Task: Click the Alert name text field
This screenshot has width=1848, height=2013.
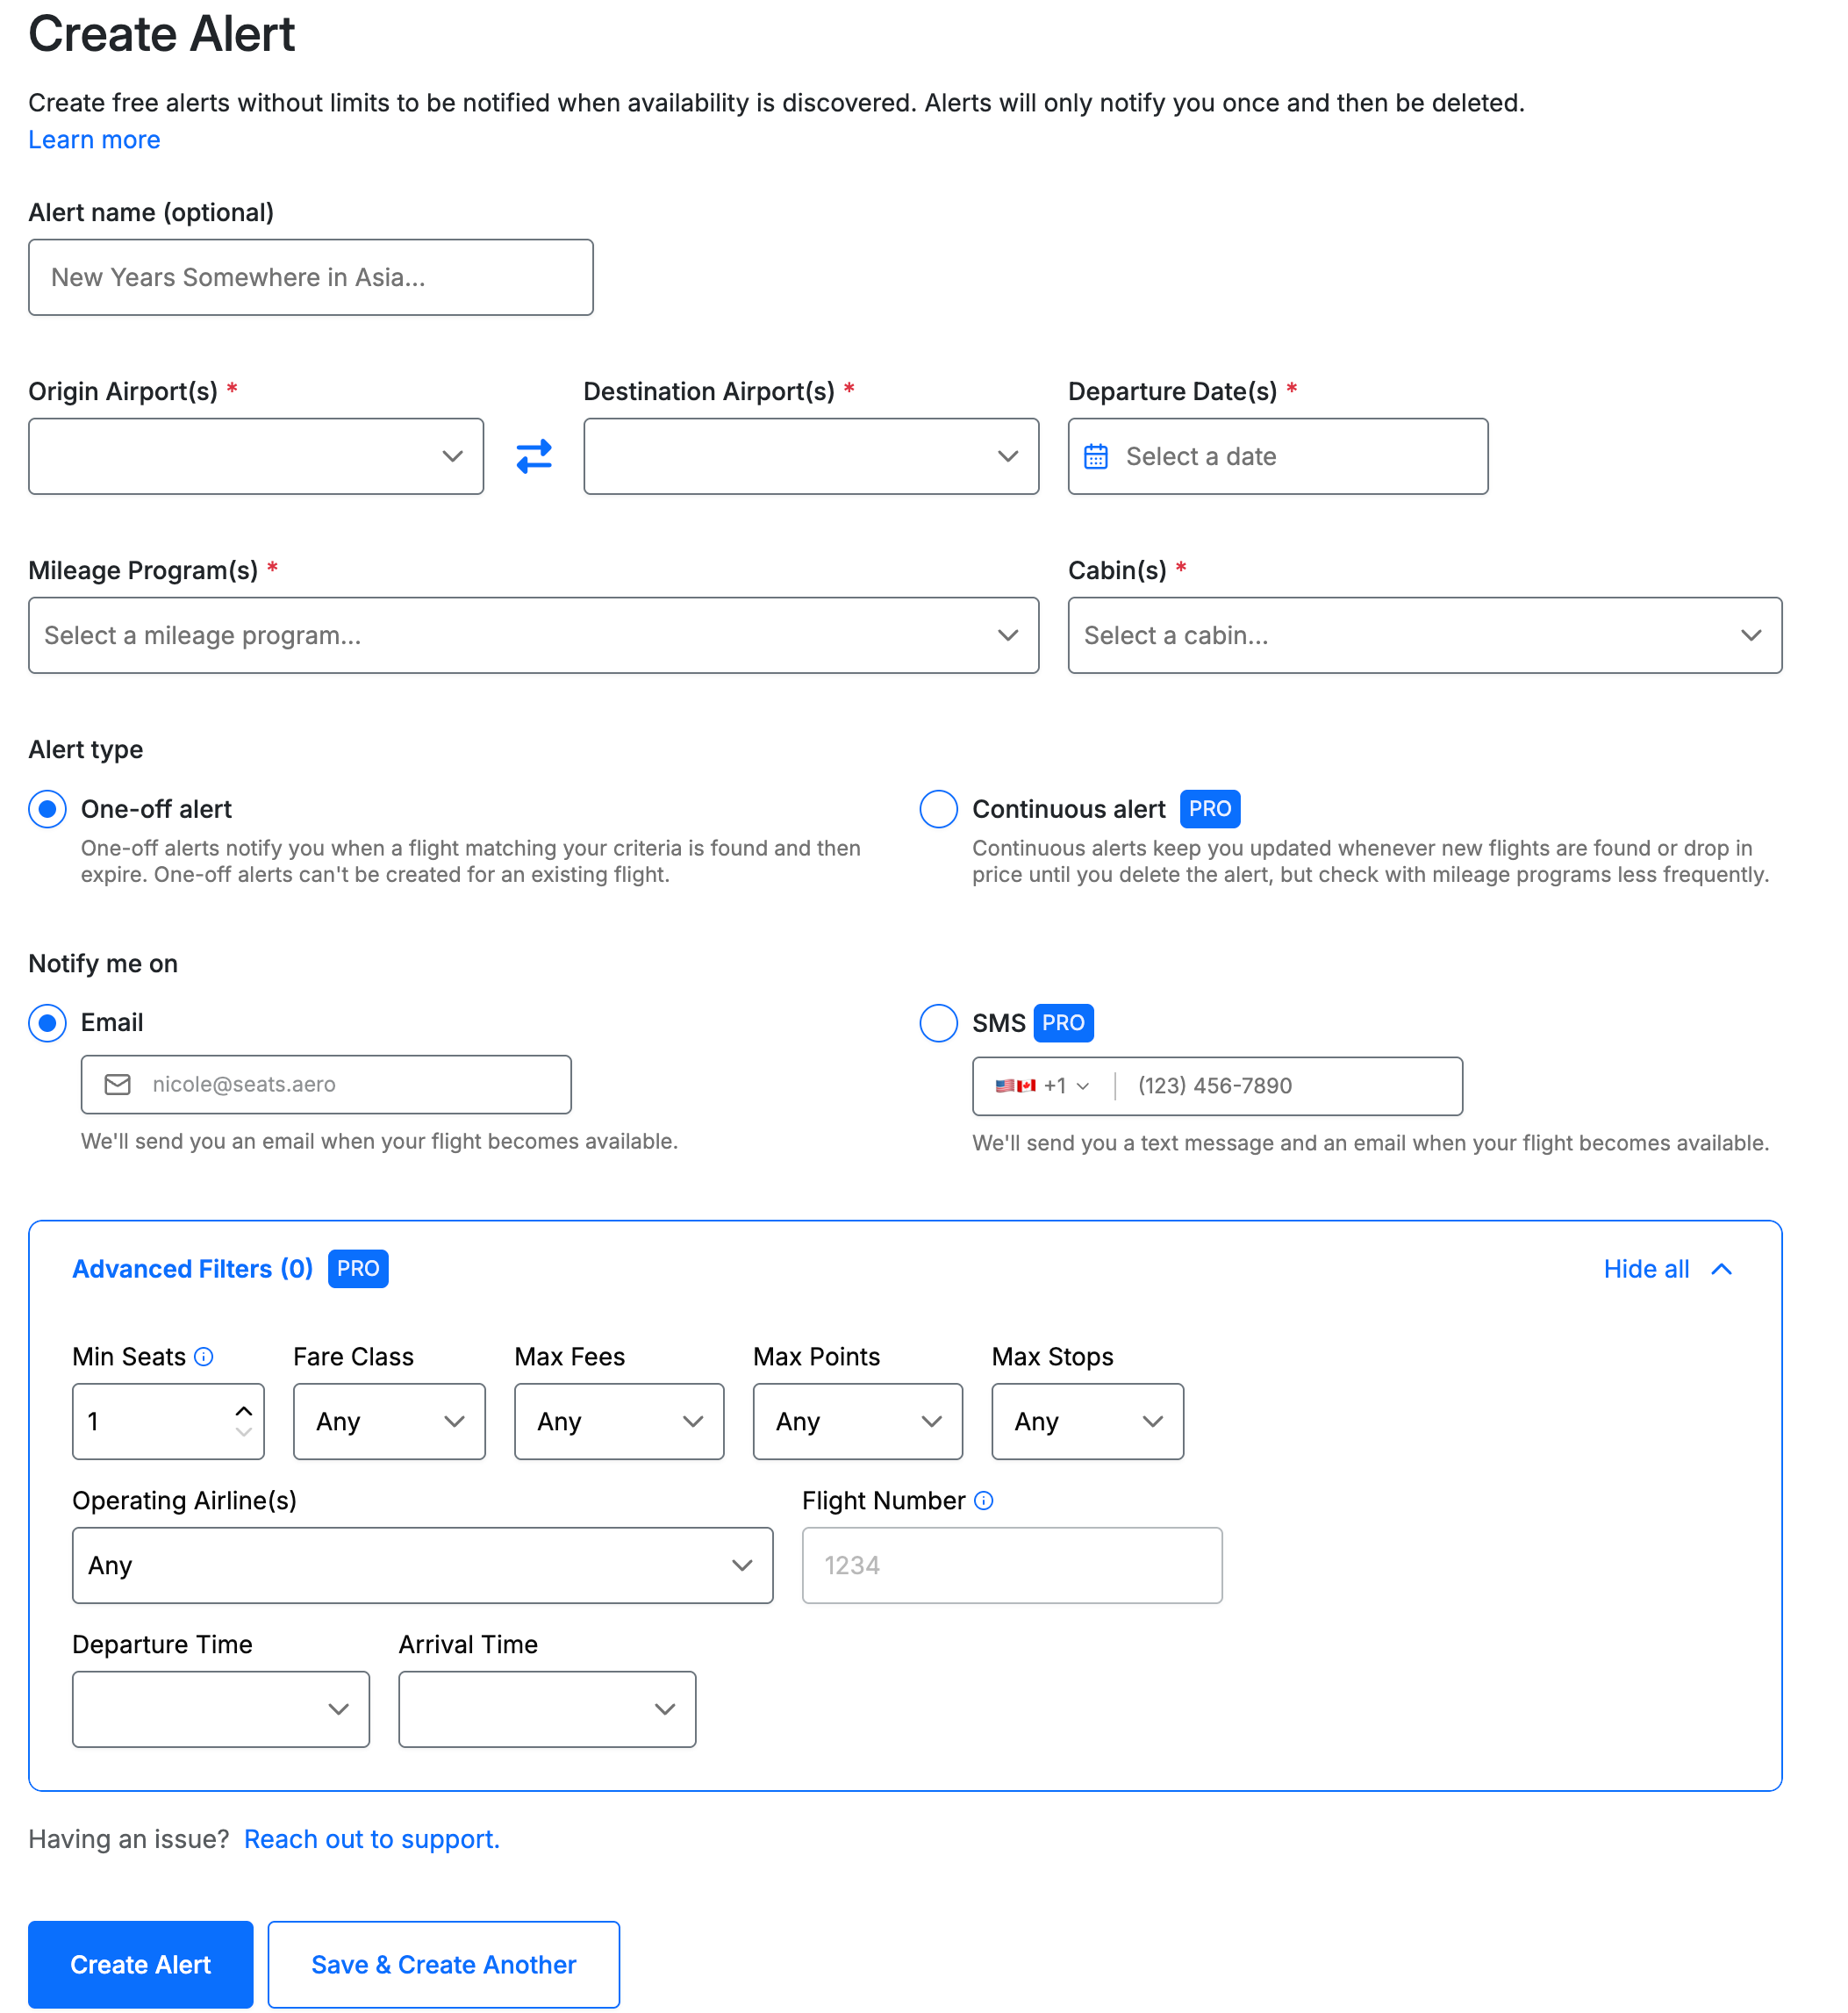Action: coord(310,277)
